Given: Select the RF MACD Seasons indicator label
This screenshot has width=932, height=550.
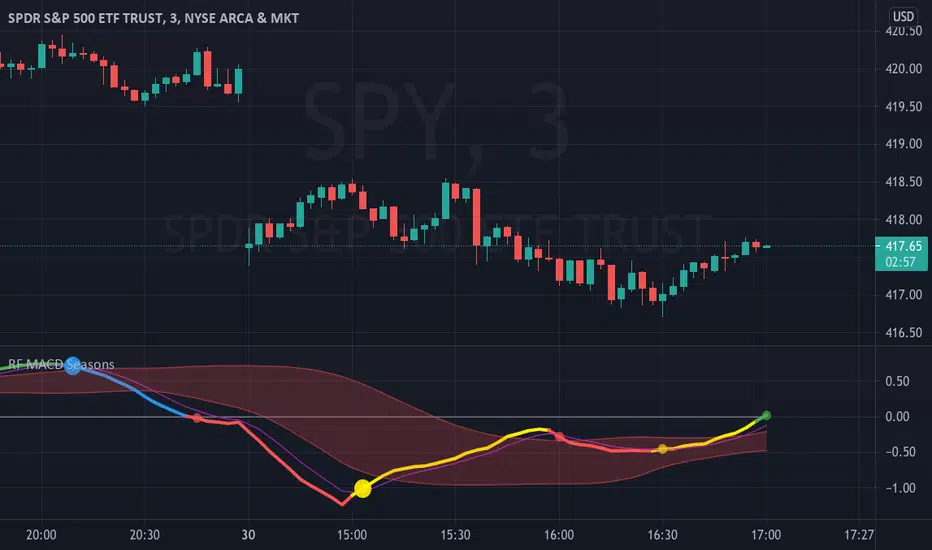Looking at the screenshot, I should pos(62,364).
